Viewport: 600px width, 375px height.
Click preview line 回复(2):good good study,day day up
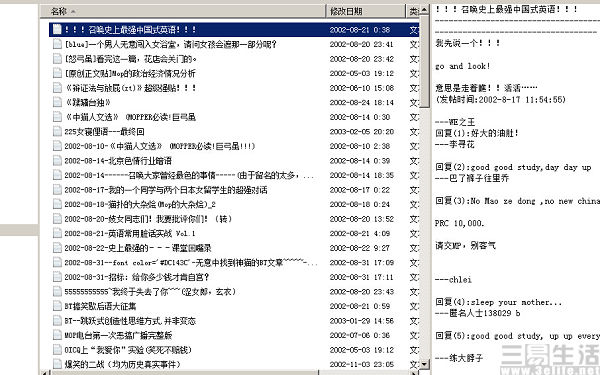[513, 167]
